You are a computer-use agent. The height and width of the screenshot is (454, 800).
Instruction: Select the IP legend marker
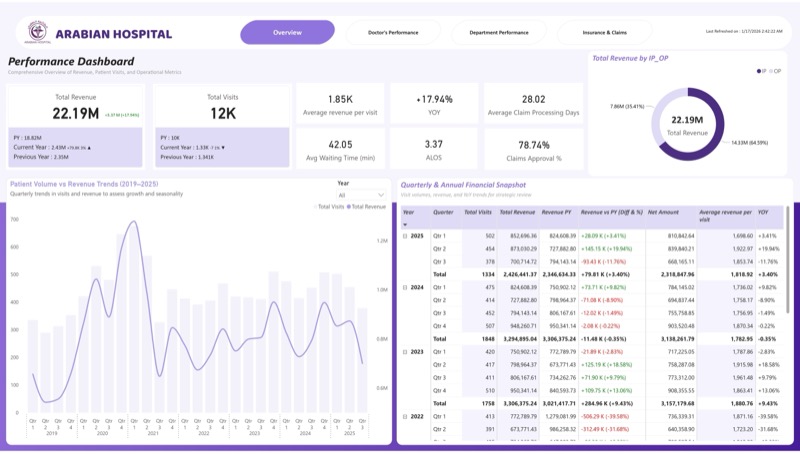tap(759, 71)
